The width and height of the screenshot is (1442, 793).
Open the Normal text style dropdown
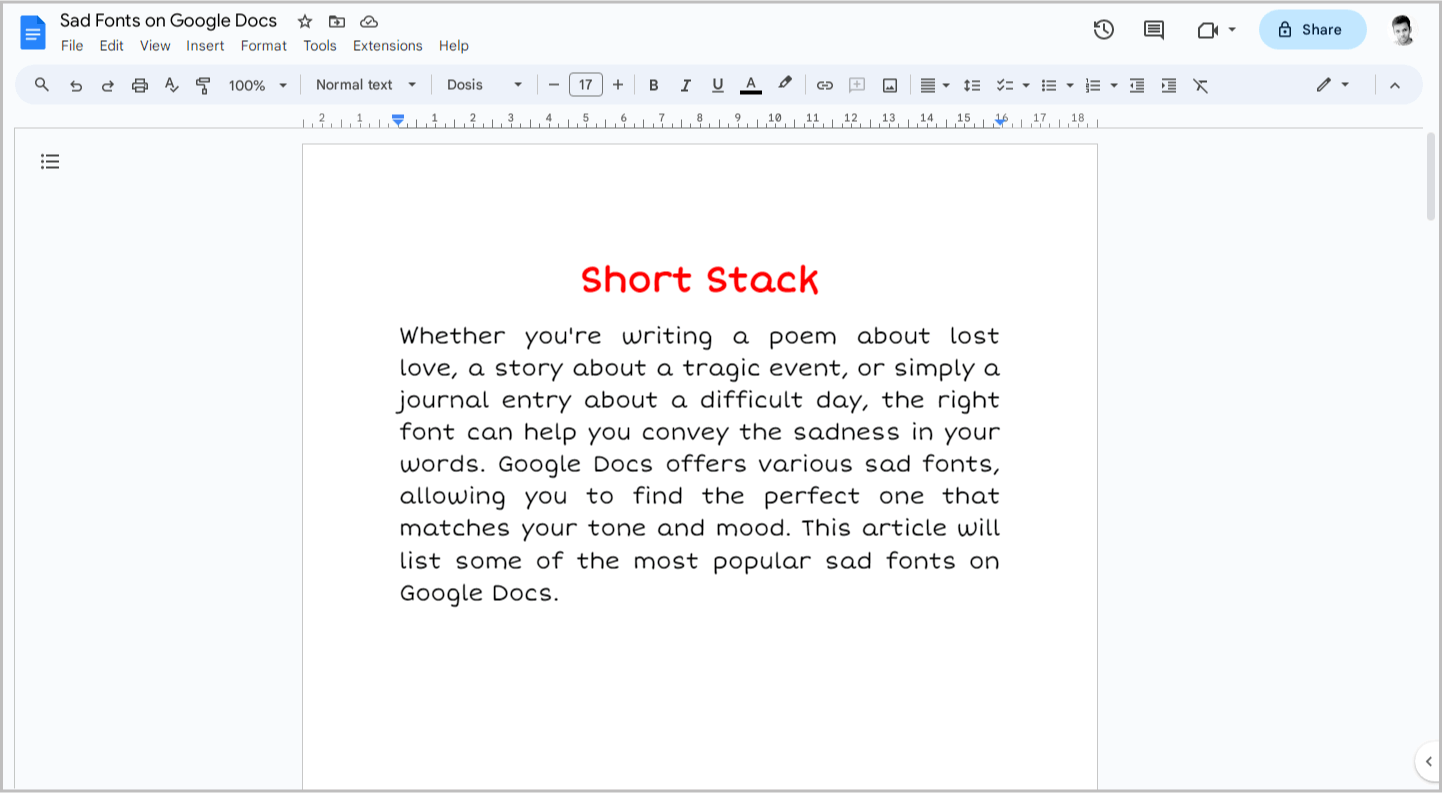click(x=364, y=85)
